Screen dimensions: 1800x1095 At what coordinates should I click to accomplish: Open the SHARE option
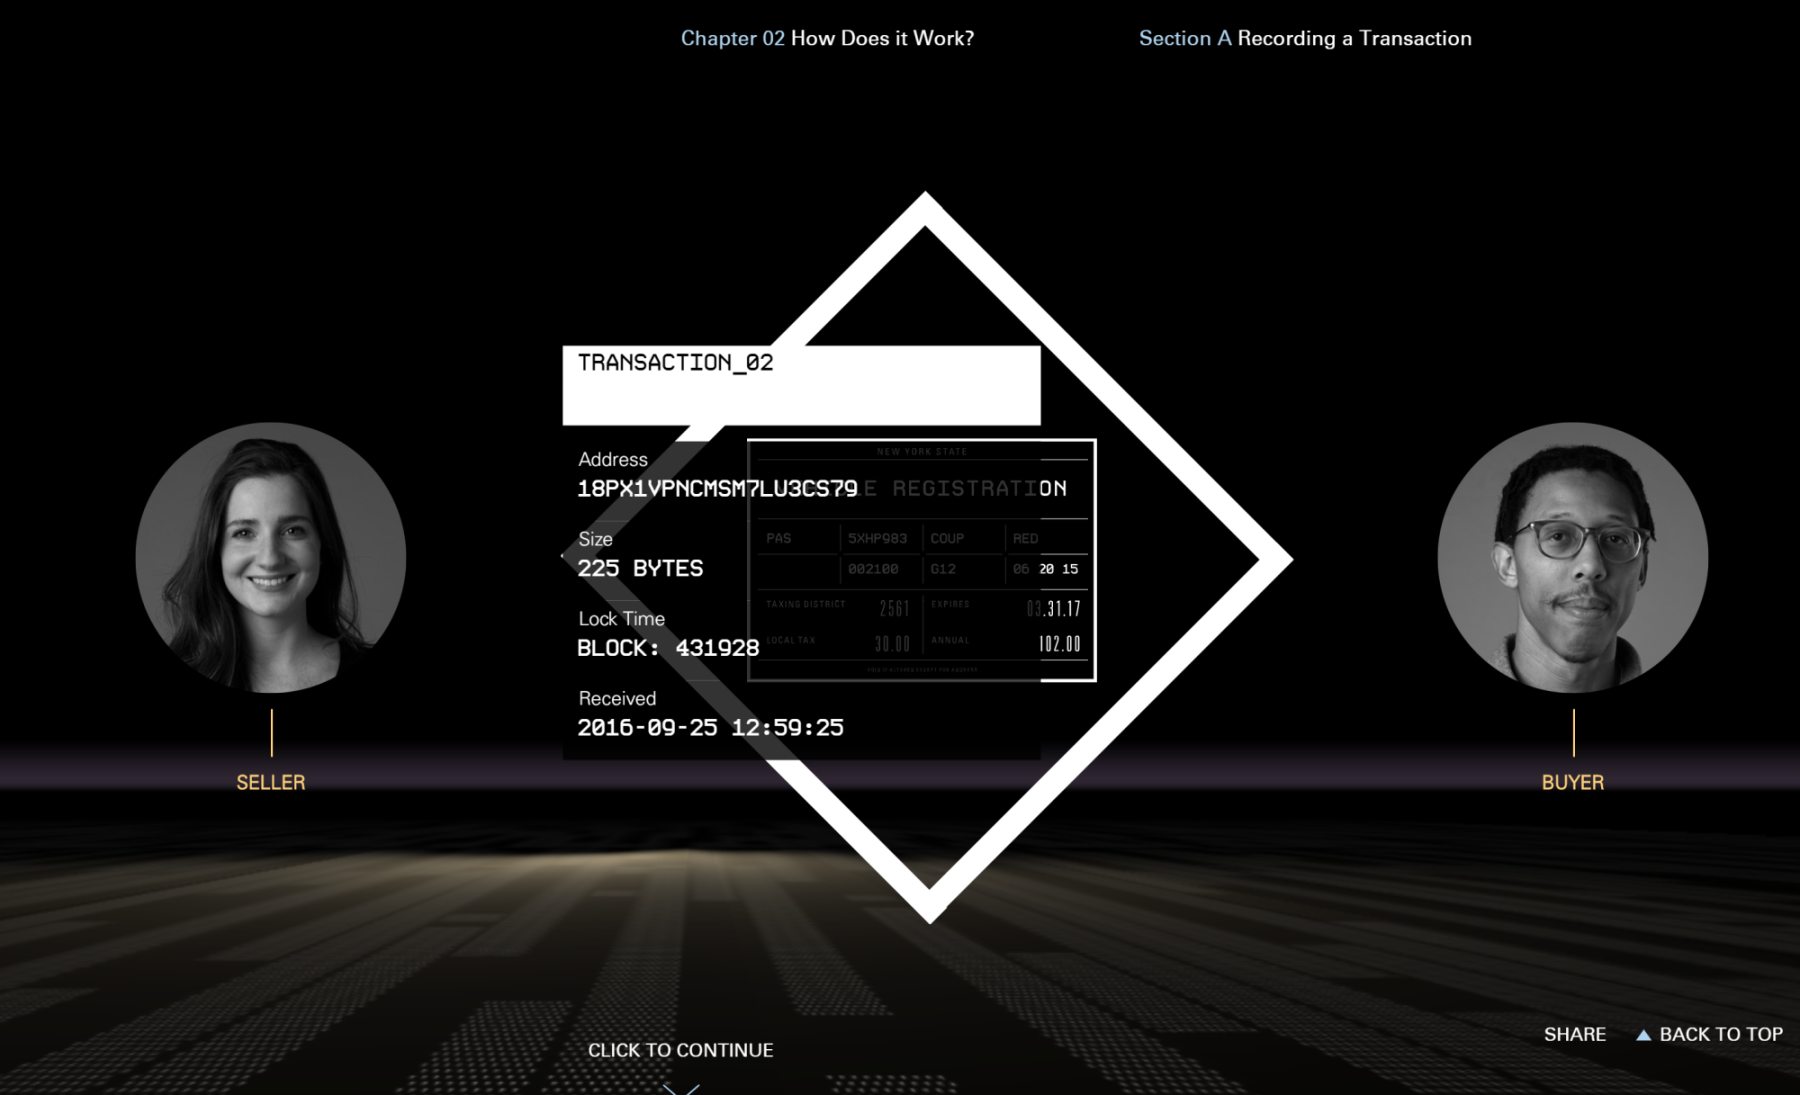coord(1574,1034)
